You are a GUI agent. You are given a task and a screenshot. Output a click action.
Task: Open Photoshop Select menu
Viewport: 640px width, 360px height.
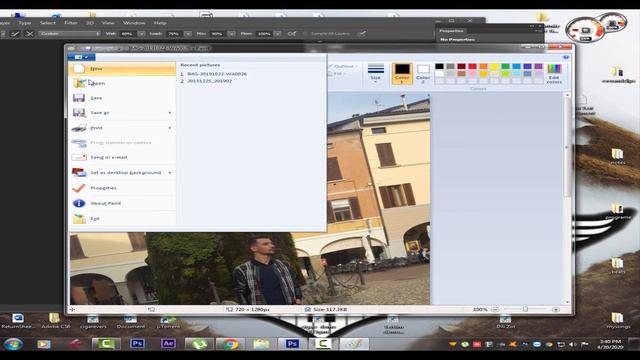point(48,23)
